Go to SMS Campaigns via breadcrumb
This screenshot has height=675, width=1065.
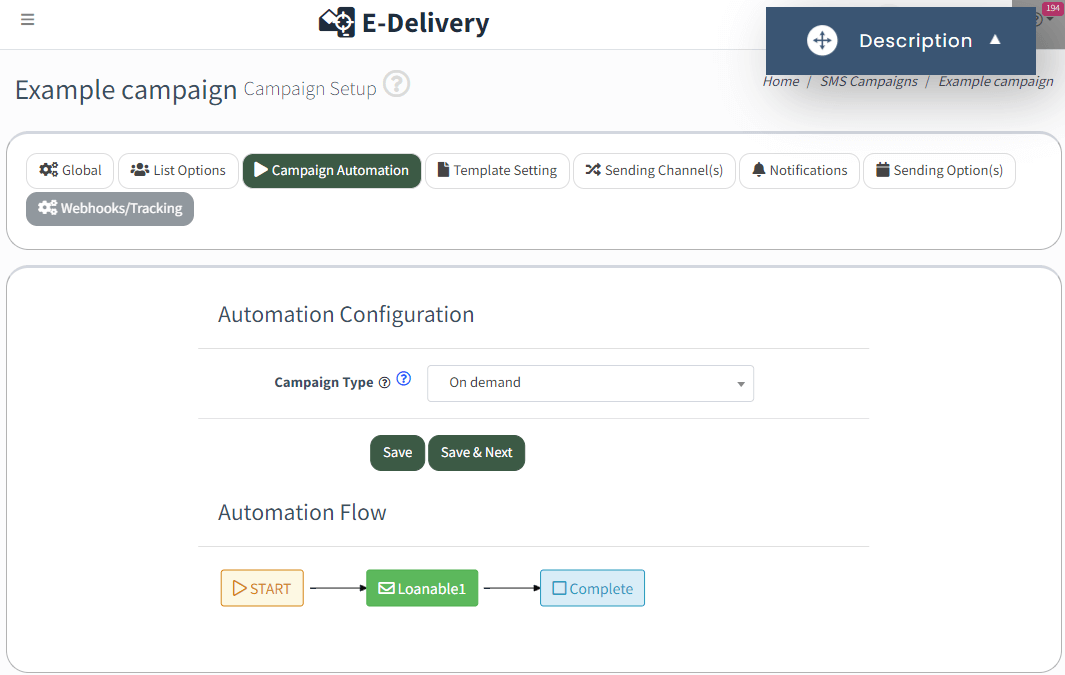click(868, 81)
